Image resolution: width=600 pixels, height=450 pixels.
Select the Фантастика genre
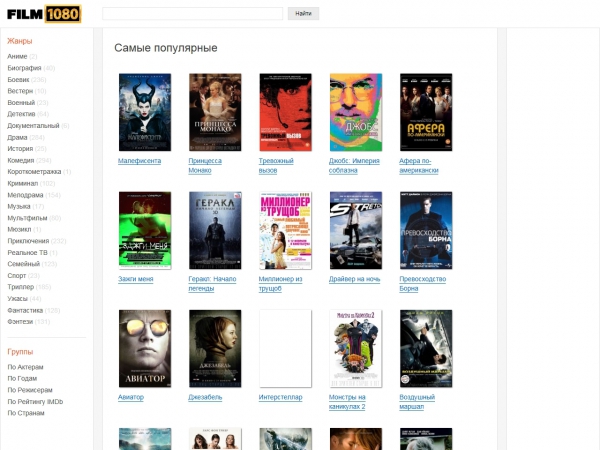pos(25,310)
